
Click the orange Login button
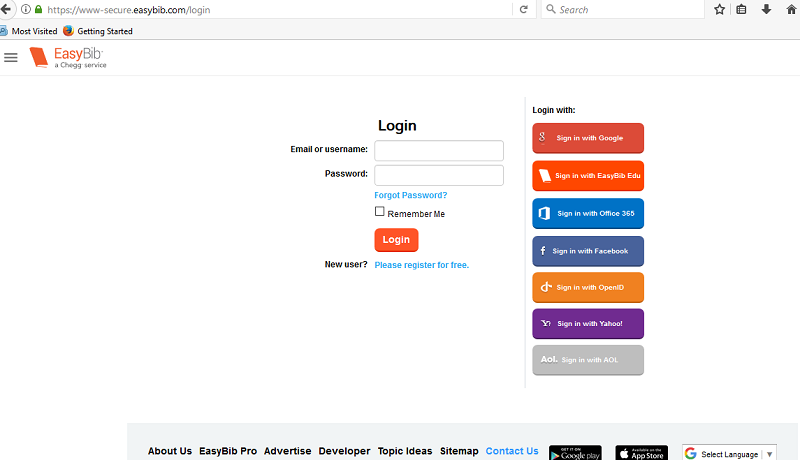[396, 240]
